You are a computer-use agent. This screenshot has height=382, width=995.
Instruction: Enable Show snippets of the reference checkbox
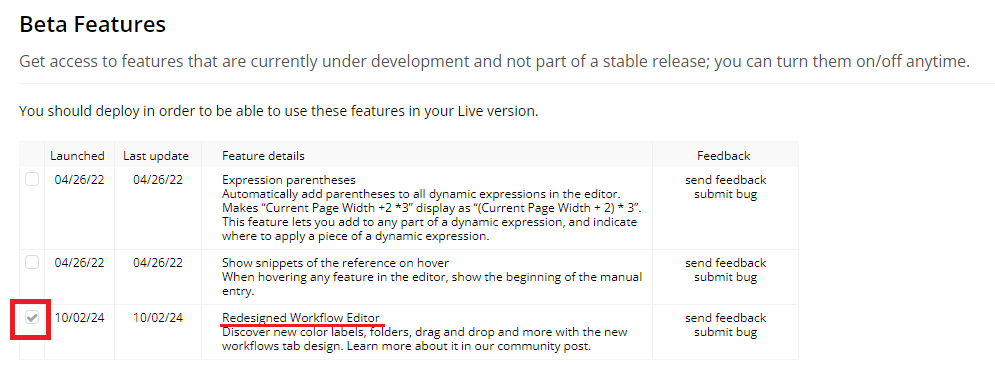pyautogui.click(x=32, y=262)
